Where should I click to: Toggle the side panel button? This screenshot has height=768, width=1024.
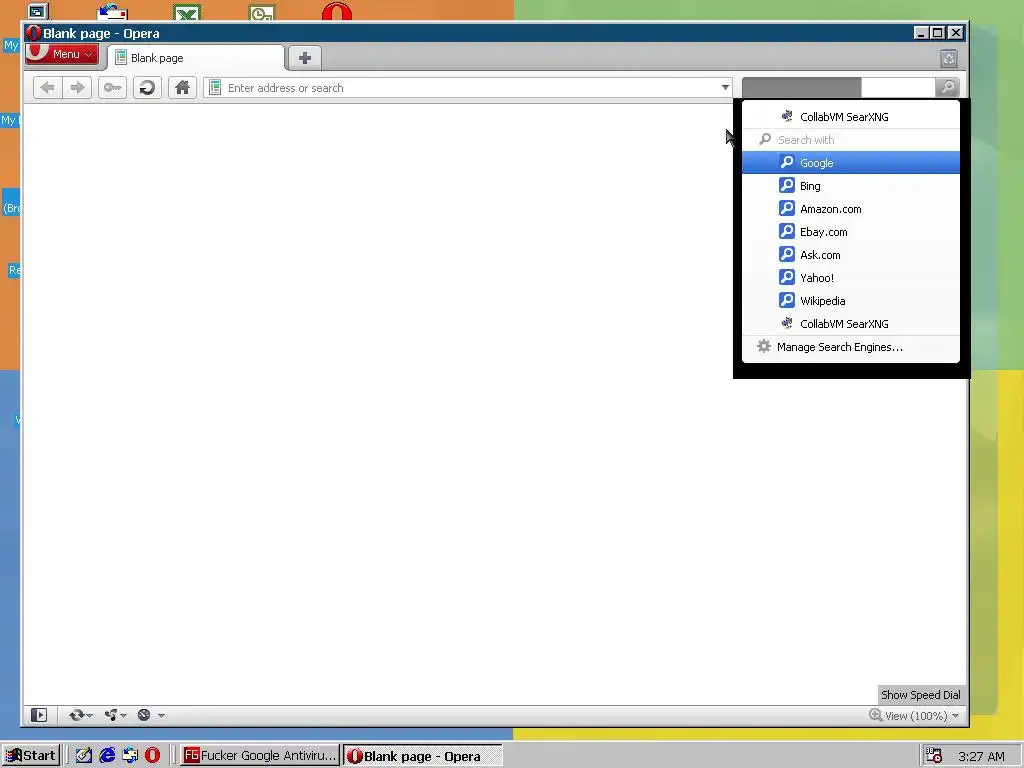coord(39,715)
